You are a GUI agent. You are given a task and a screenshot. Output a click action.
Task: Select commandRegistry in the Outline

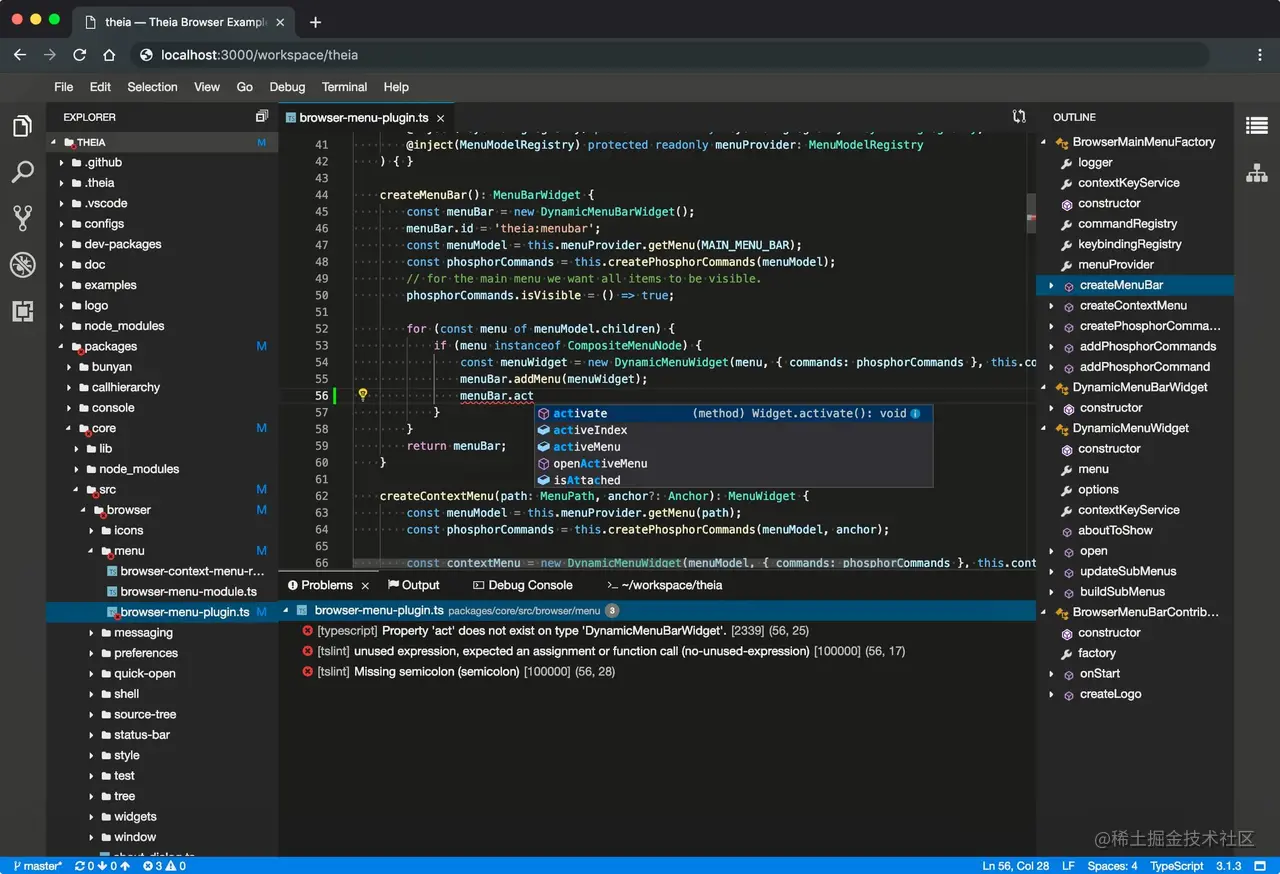coord(1127,224)
